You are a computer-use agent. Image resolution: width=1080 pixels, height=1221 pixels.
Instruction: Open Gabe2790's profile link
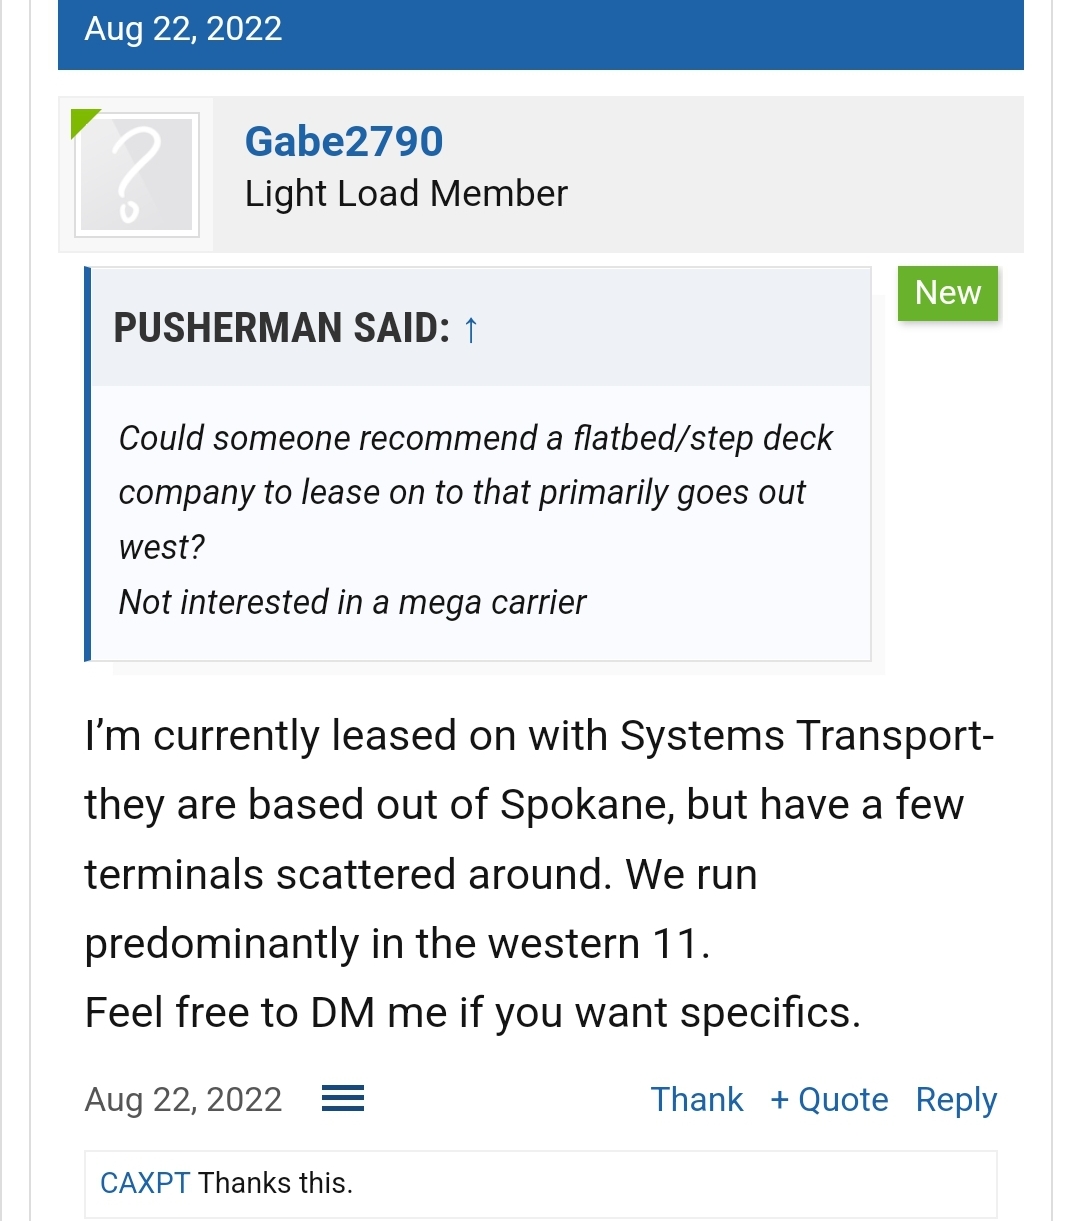[x=343, y=141]
